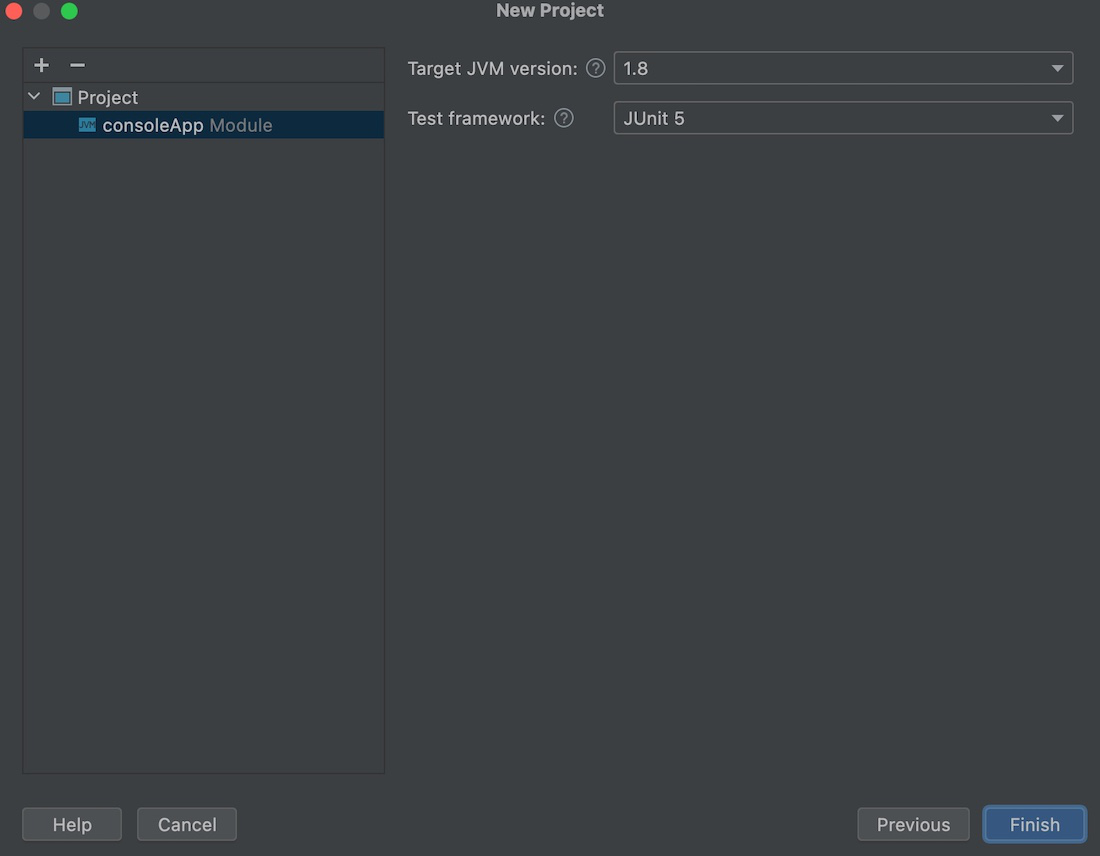Image resolution: width=1100 pixels, height=856 pixels.
Task: Select the Project root item label
Action: [x=107, y=97]
